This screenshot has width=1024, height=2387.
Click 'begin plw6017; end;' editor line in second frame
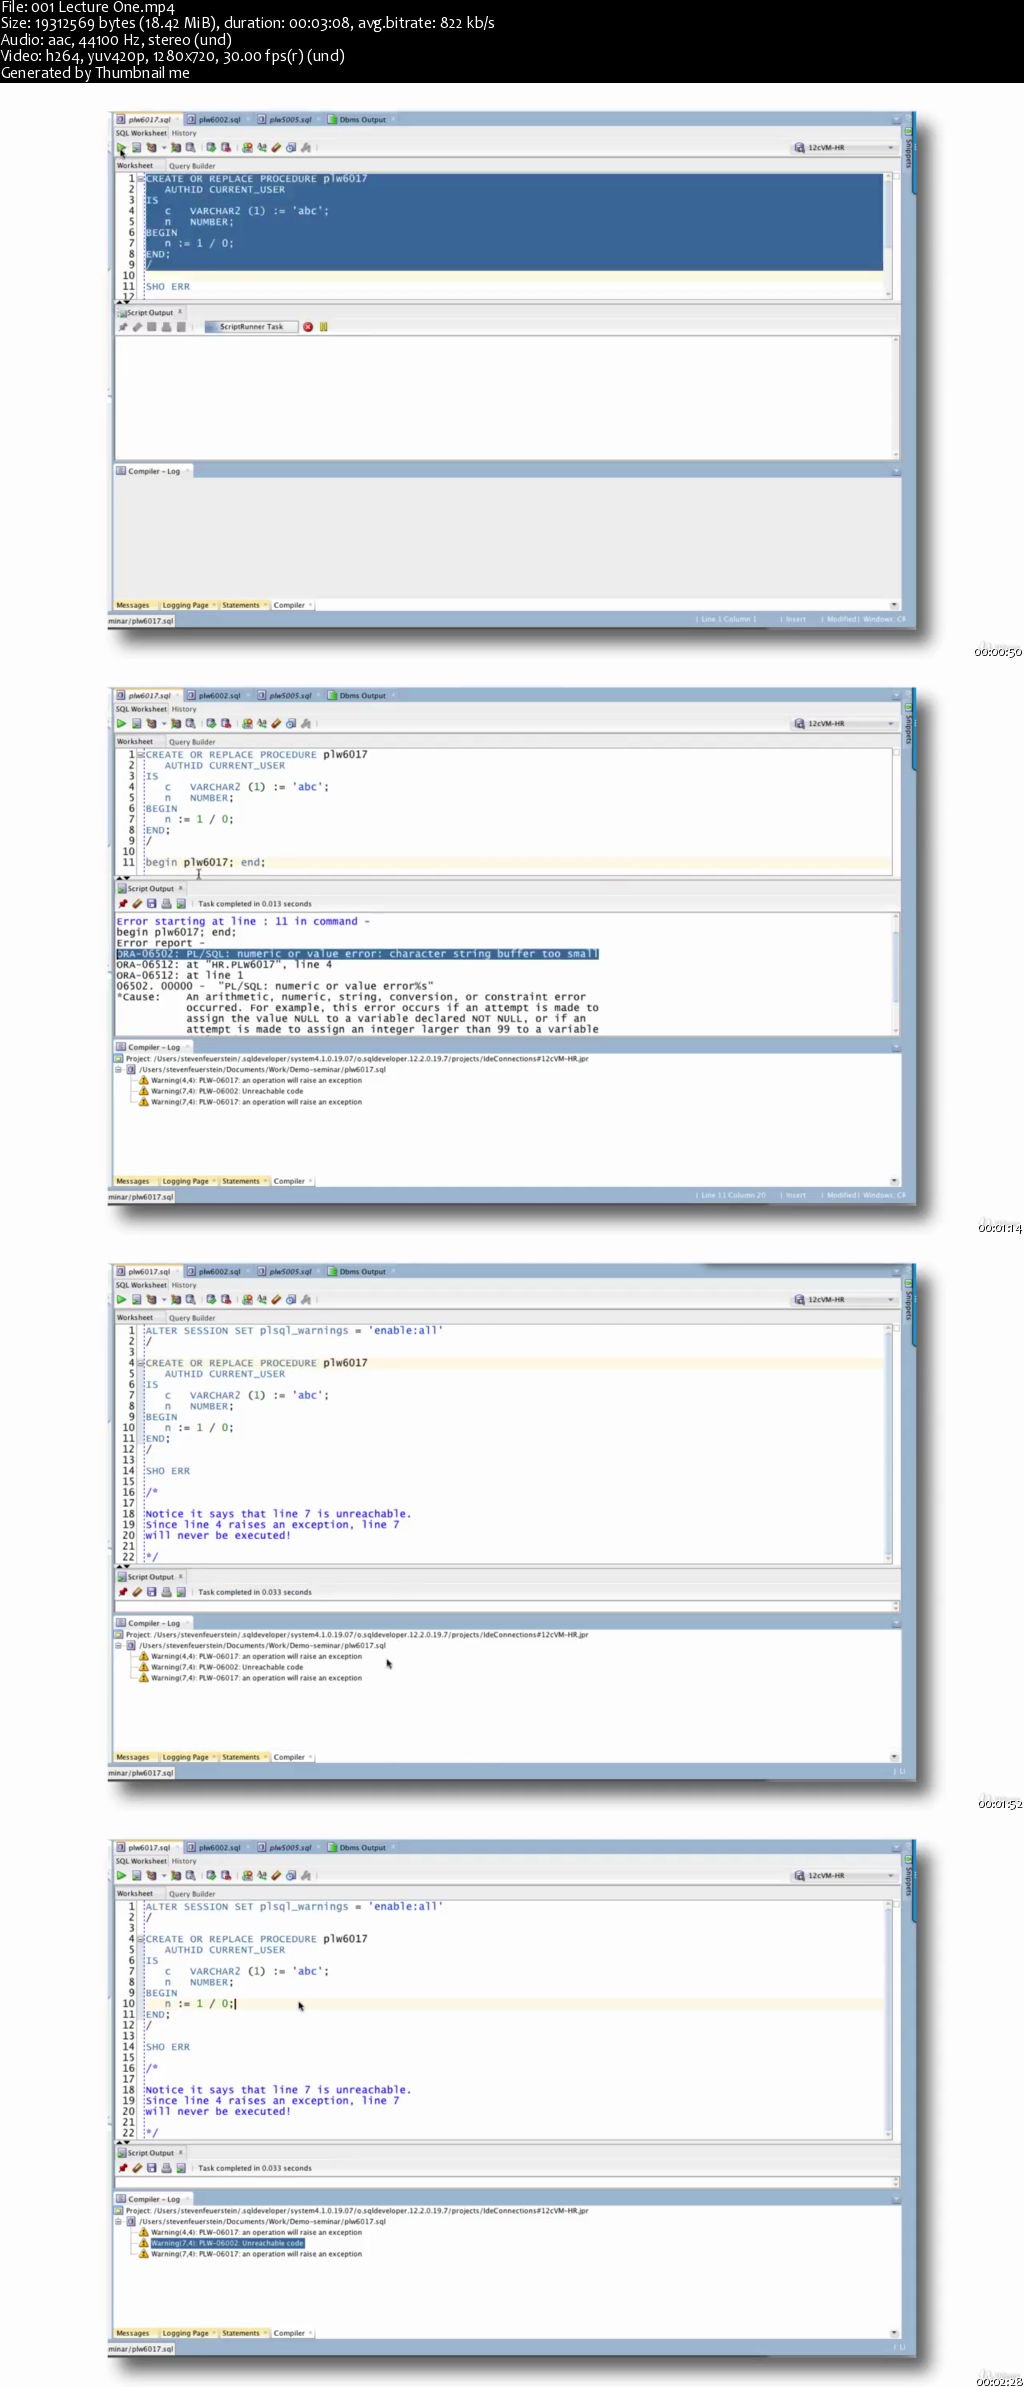(x=205, y=862)
